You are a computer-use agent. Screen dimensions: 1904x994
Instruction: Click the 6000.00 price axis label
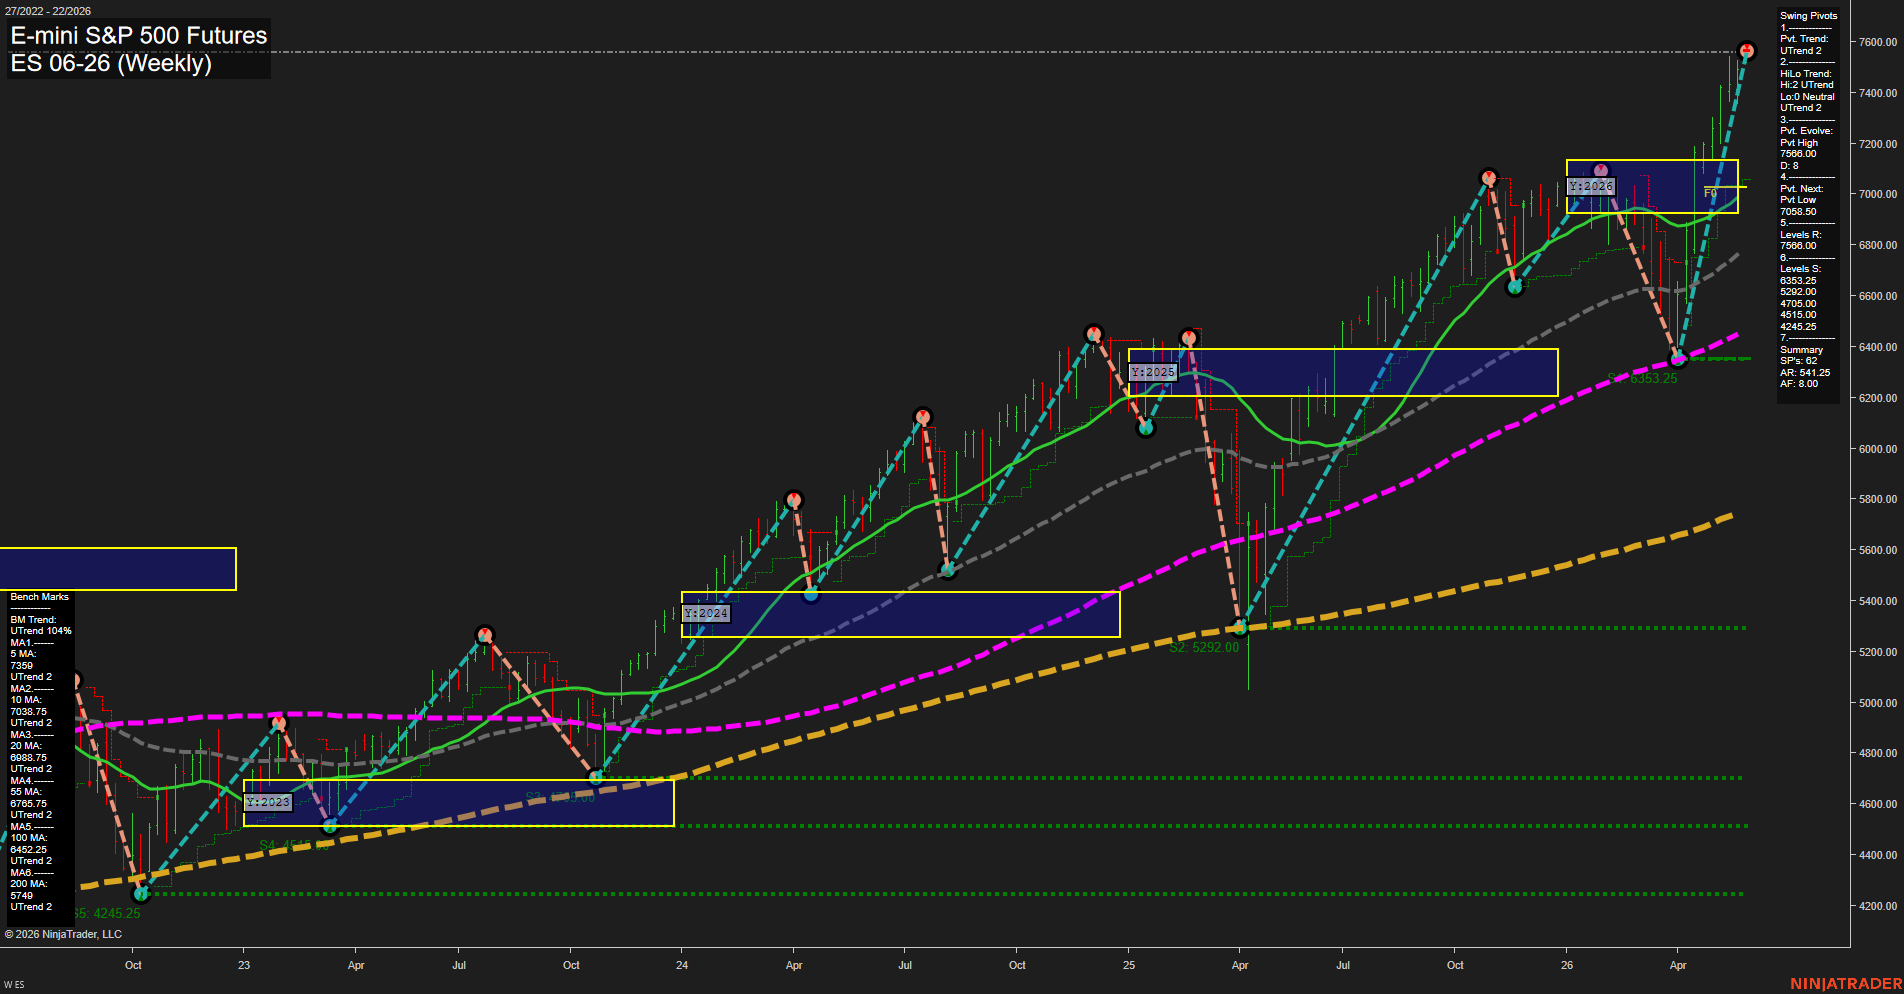(x=1878, y=449)
